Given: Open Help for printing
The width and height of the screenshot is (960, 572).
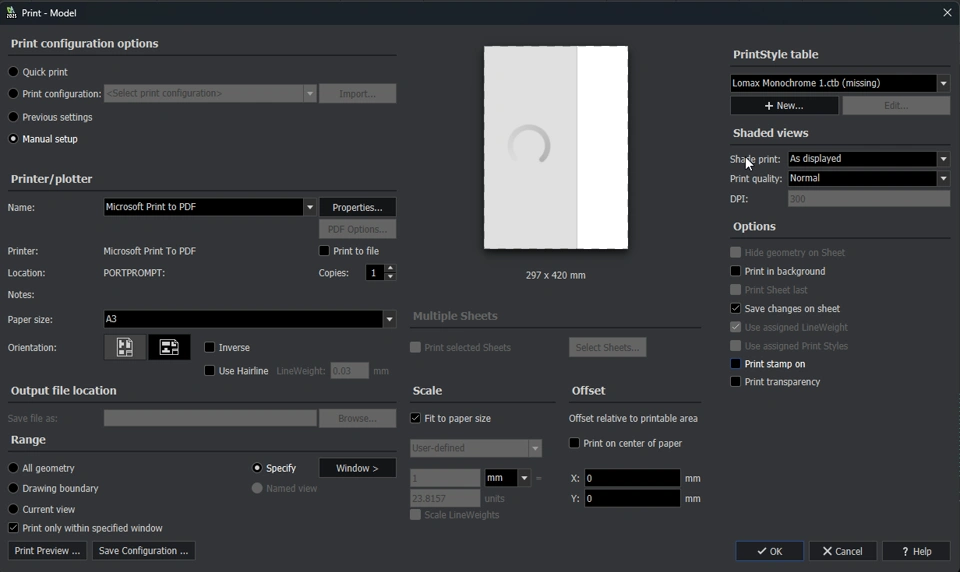Looking at the screenshot, I should pos(916,551).
